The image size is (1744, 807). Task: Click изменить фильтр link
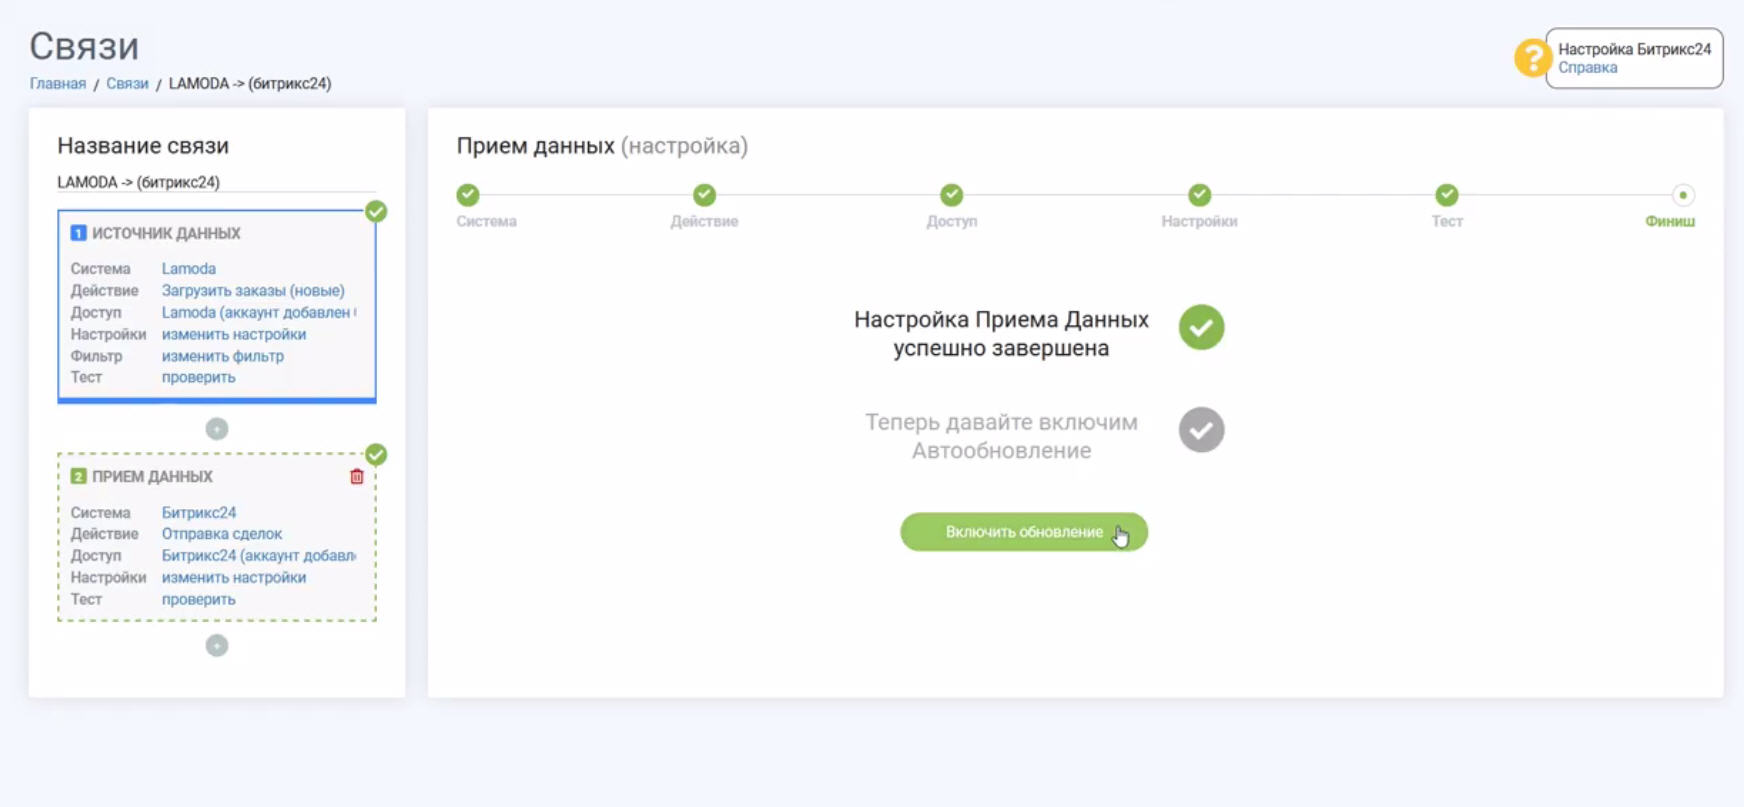tap(223, 356)
